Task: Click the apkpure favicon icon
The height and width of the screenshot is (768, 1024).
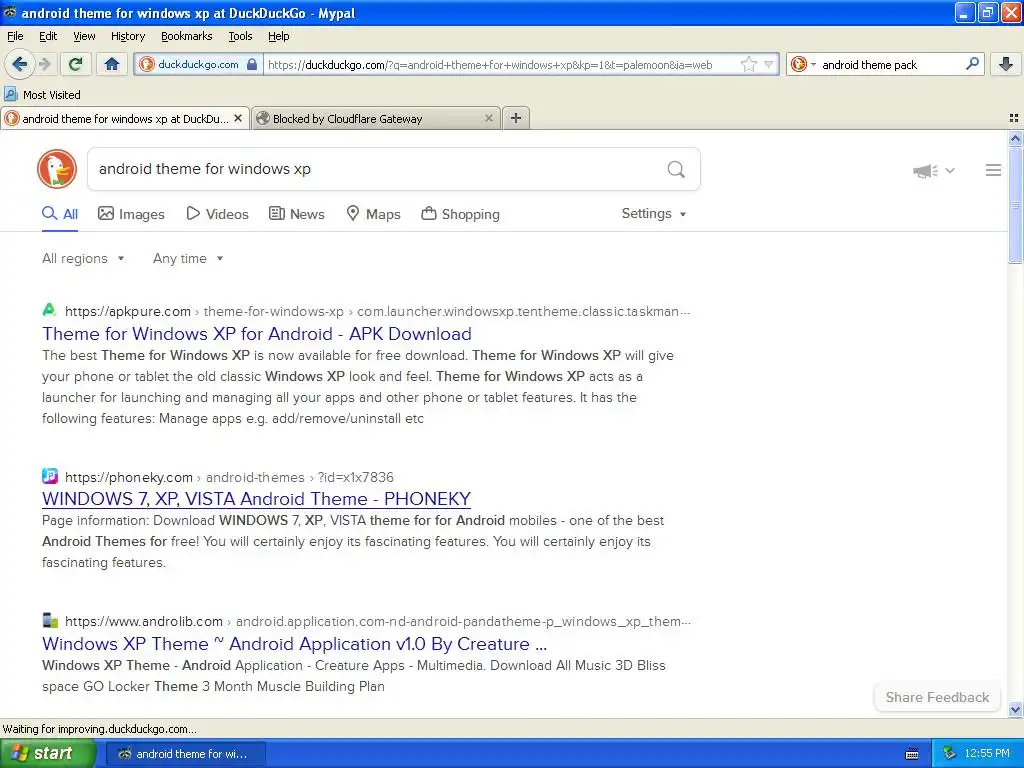Action: [x=49, y=310]
